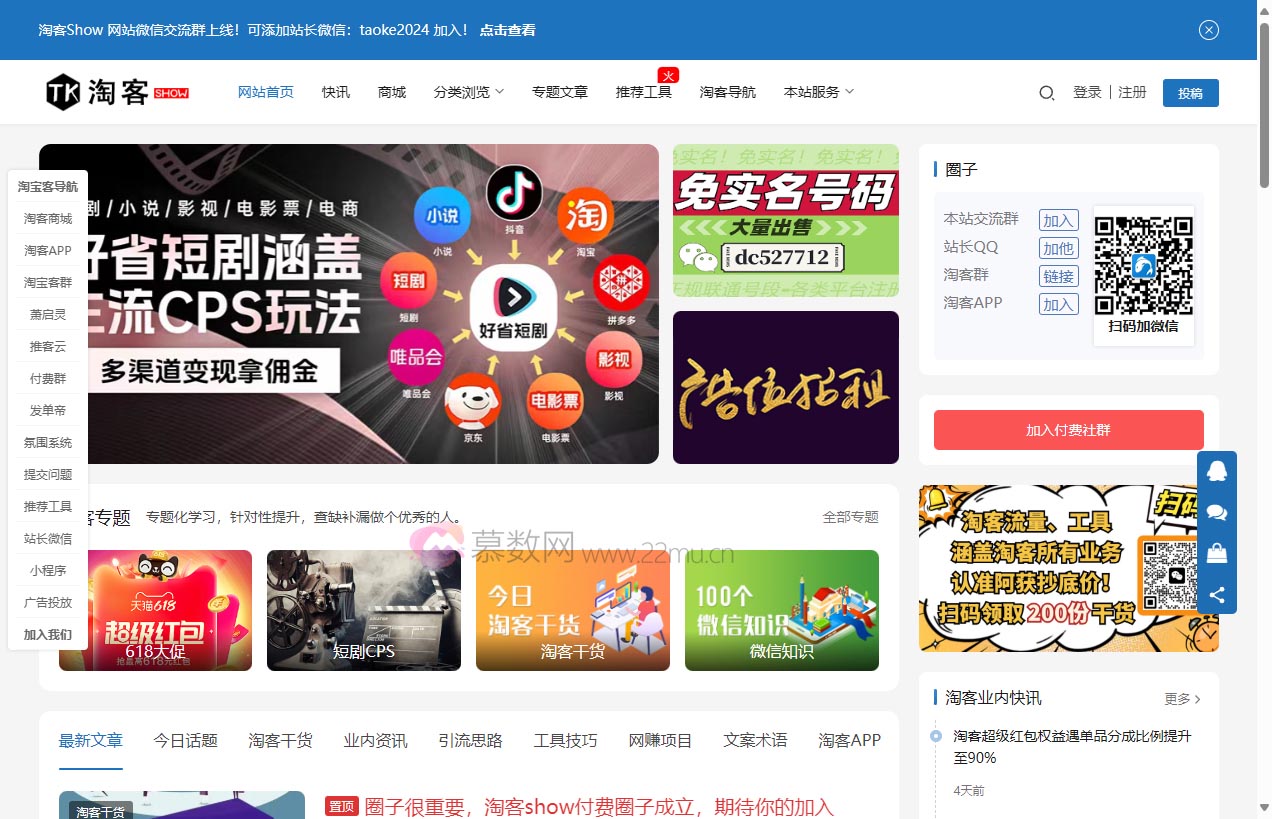Screen dimensions: 1272x819
Task: Open the 短剧CPS topic thumbnail
Action: coord(364,610)
